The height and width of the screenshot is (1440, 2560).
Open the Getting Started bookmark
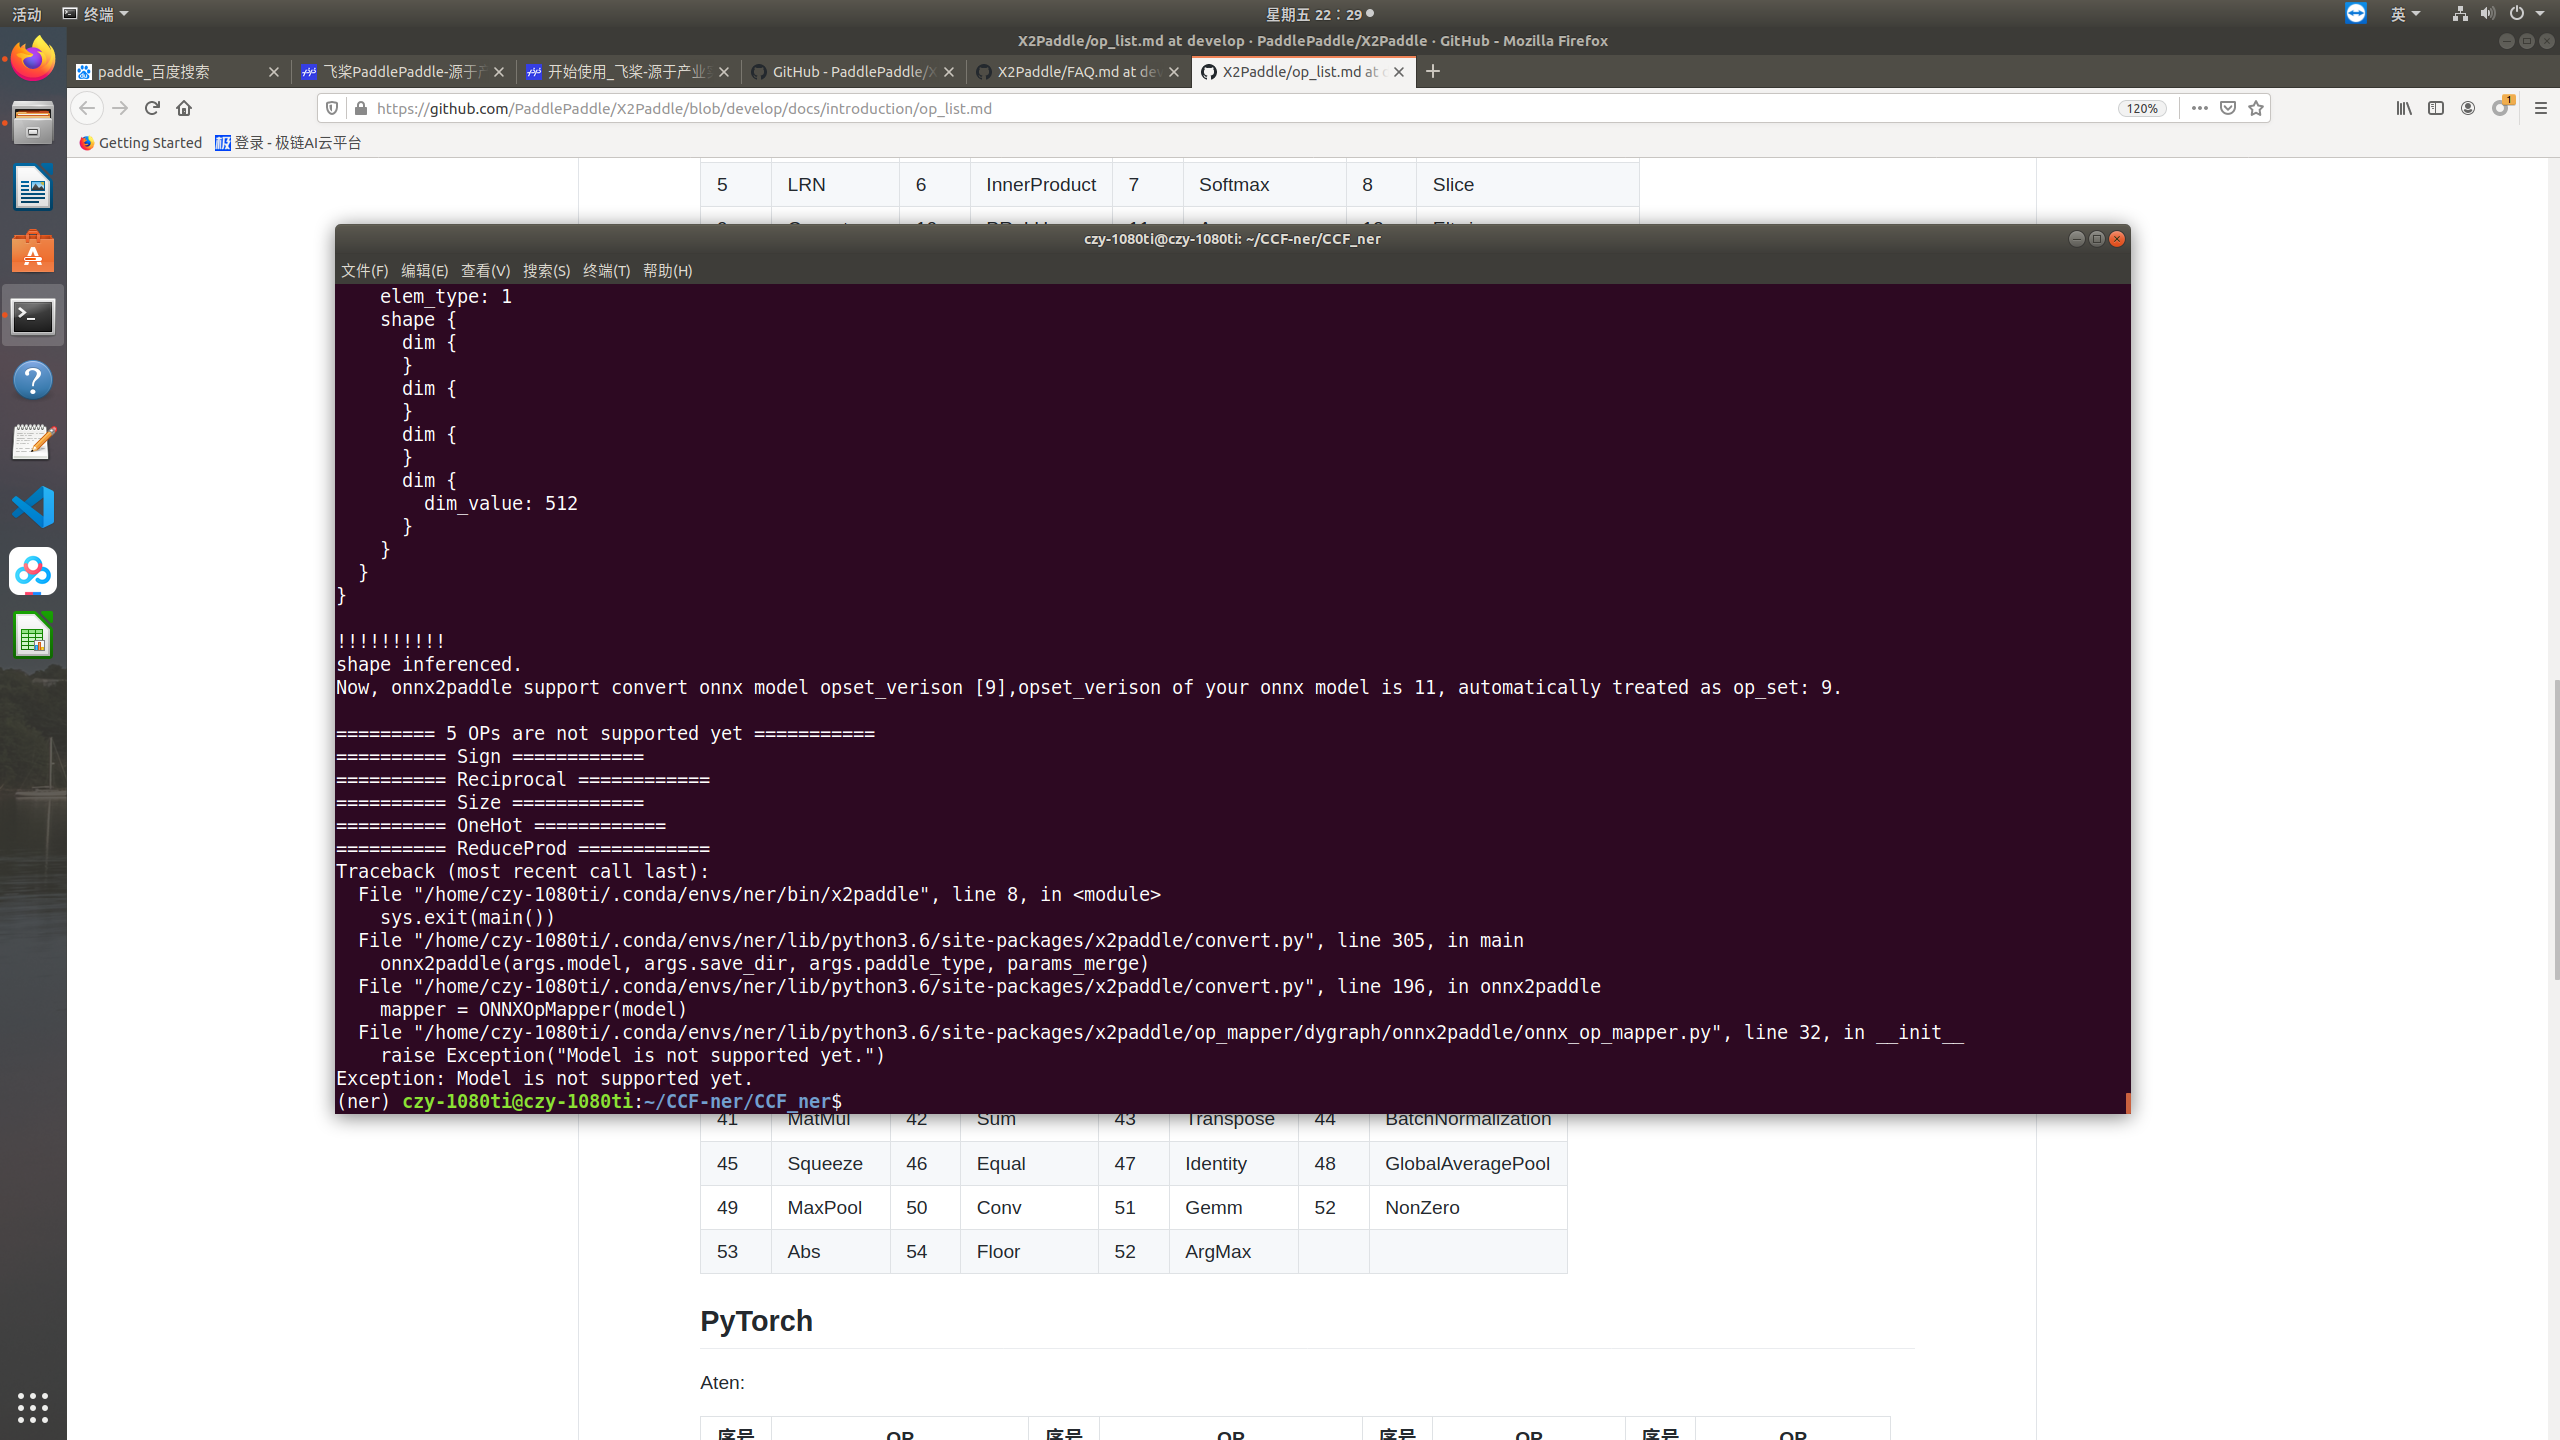coord(141,143)
